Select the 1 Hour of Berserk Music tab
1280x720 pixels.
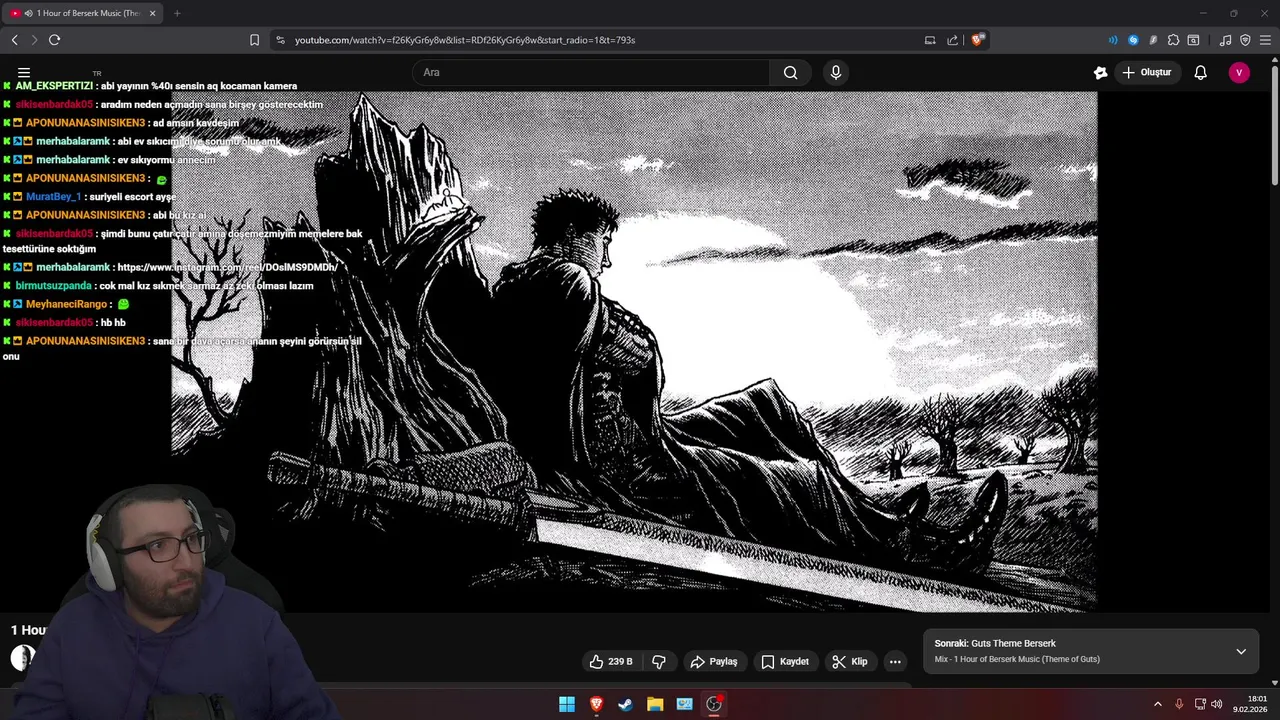coord(85,13)
